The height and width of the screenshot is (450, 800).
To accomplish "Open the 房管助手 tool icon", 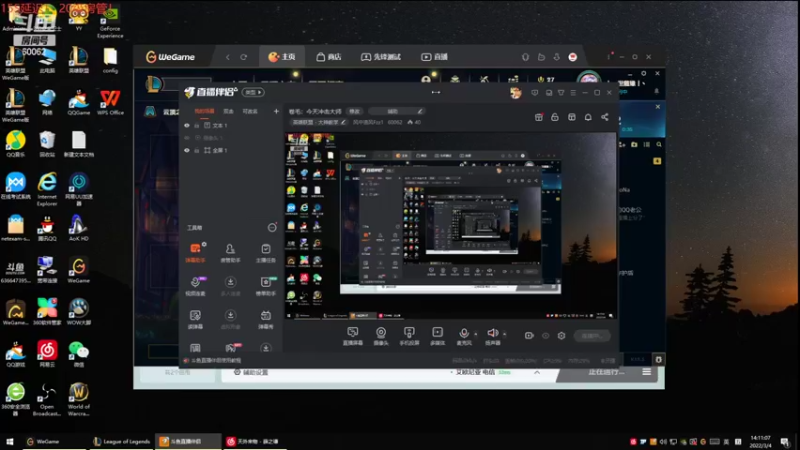I will coord(230,252).
